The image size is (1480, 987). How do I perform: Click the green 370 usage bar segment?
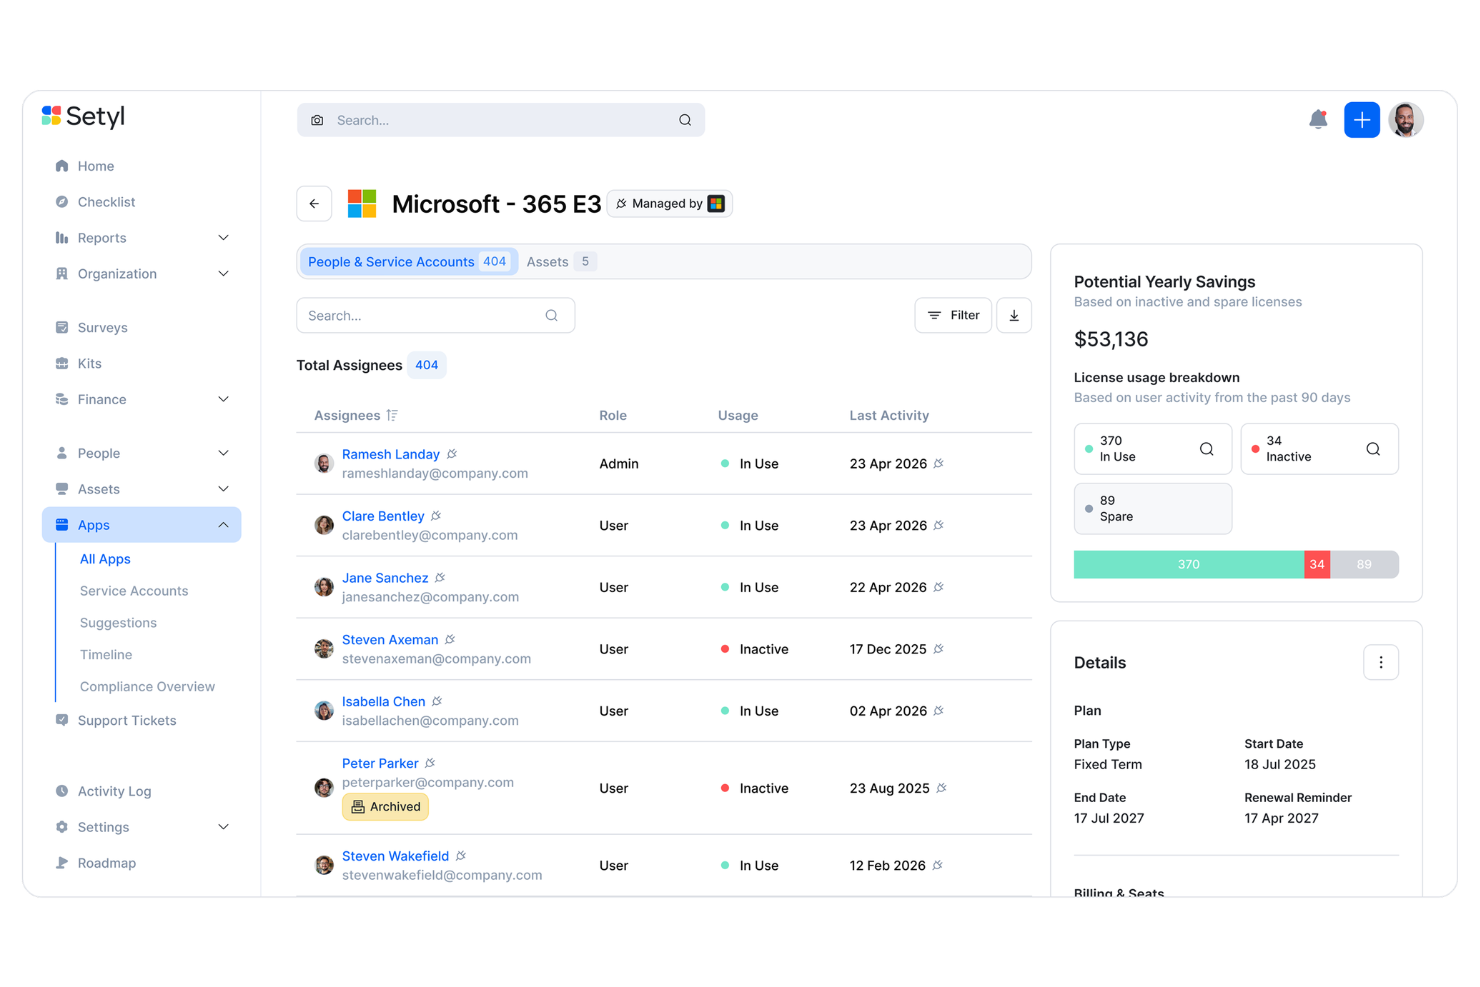click(x=1189, y=565)
